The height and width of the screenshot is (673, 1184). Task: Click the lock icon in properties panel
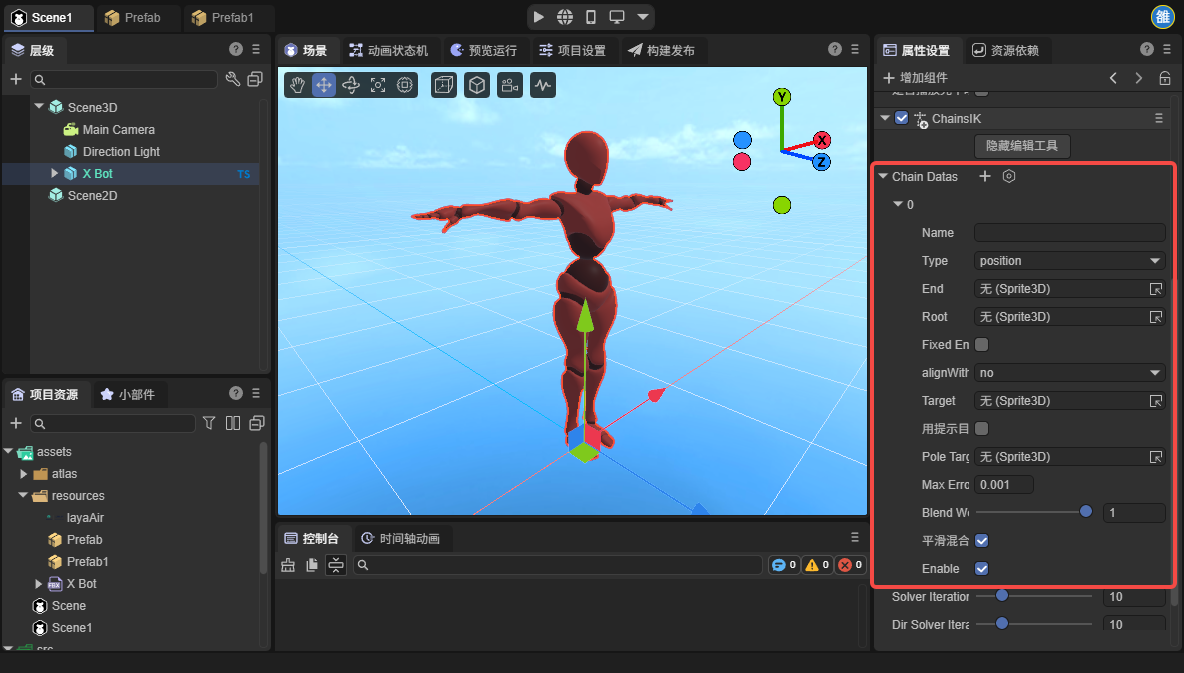point(1165,78)
